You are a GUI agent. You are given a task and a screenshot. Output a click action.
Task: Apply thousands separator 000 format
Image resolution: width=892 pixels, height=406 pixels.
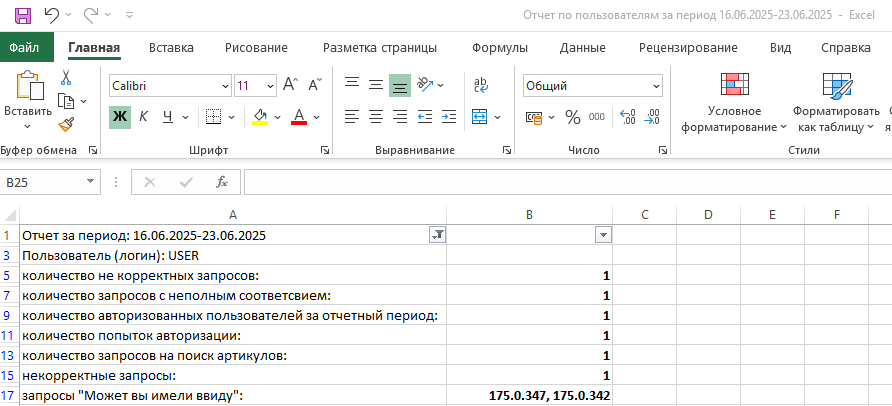[x=597, y=117]
